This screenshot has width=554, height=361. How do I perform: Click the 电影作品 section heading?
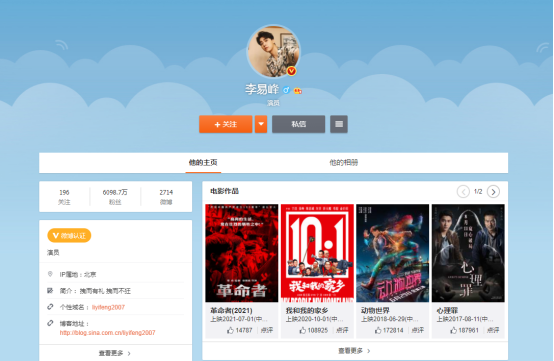pyautogui.click(x=224, y=191)
